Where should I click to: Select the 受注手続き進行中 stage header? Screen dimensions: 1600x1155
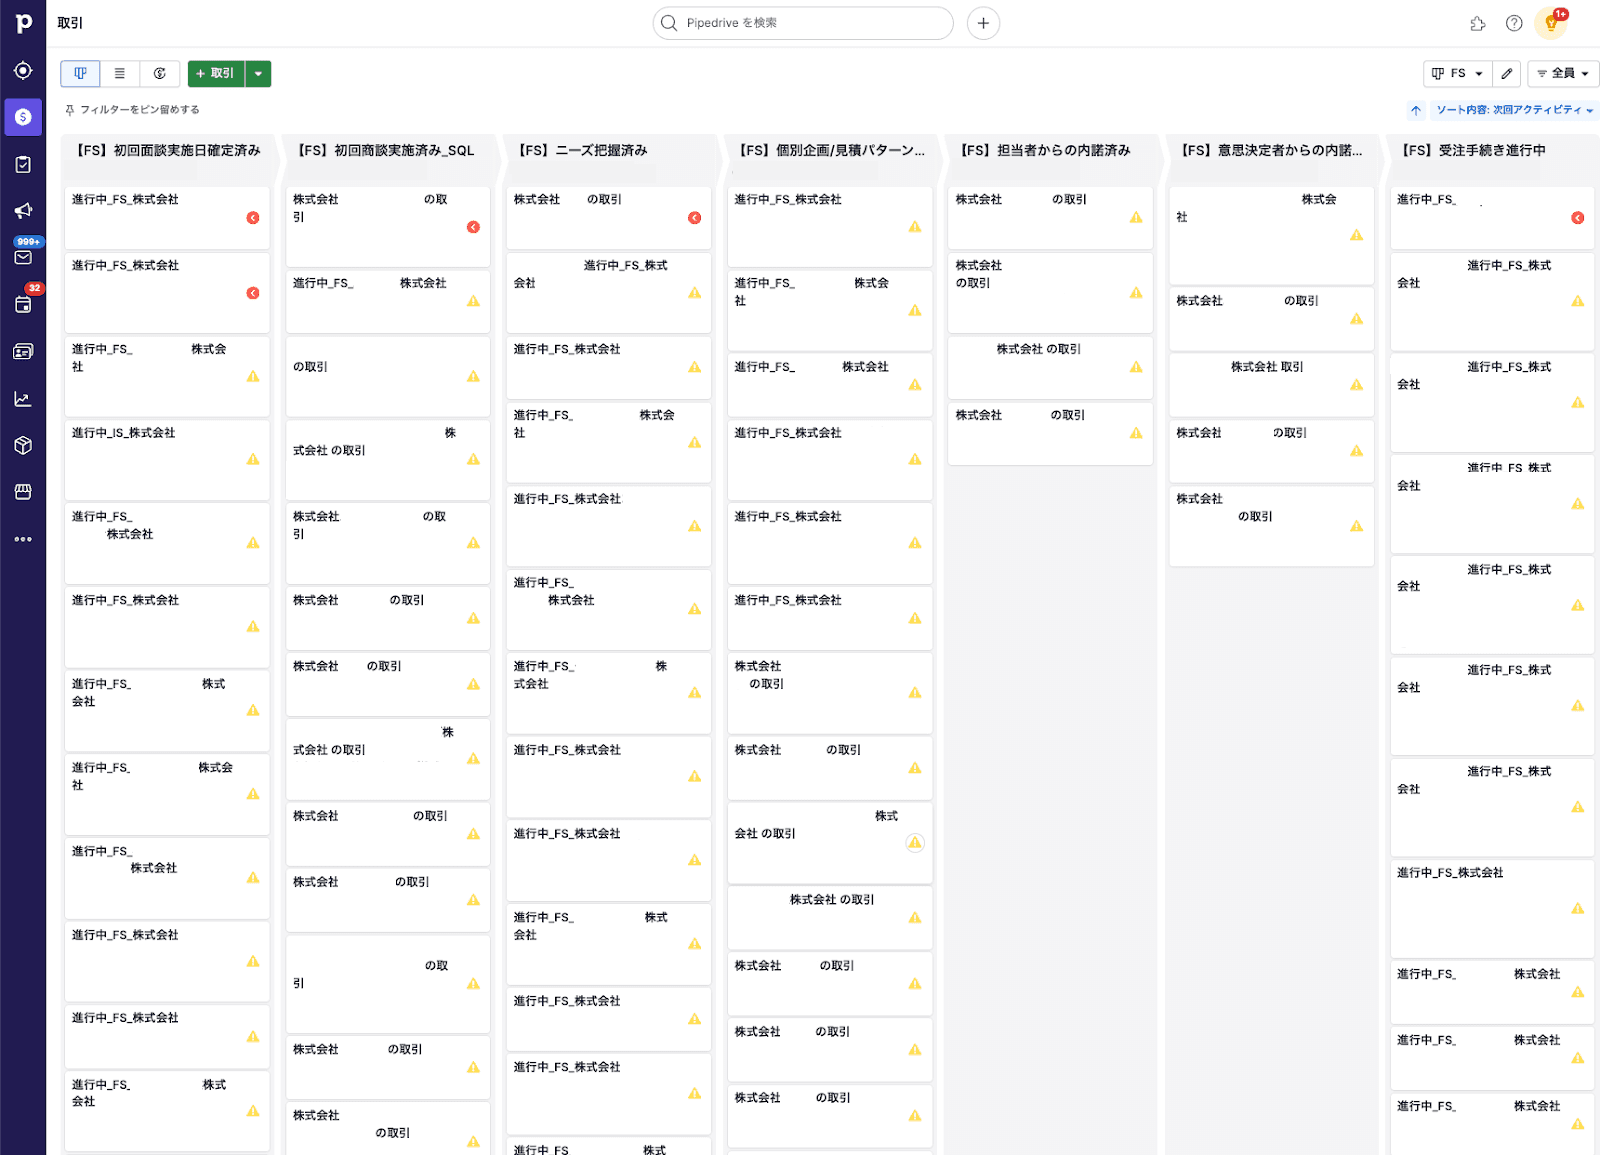(x=1473, y=150)
